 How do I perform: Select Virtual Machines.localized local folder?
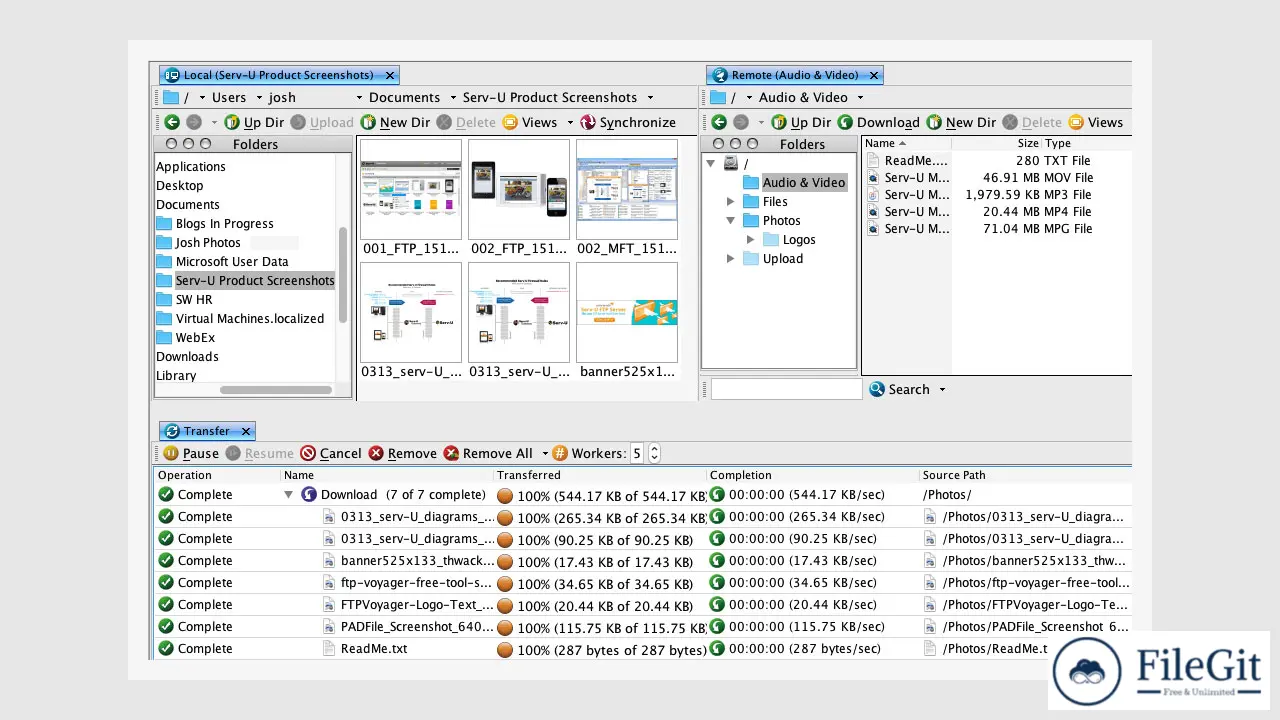point(241,319)
